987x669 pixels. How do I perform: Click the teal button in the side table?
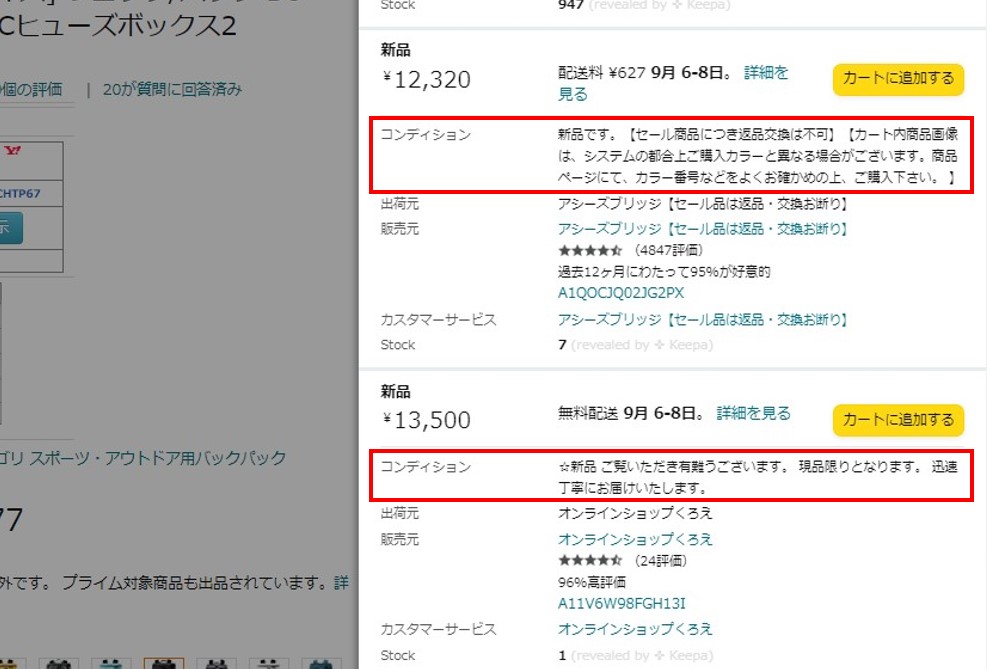[x=11, y=228]
